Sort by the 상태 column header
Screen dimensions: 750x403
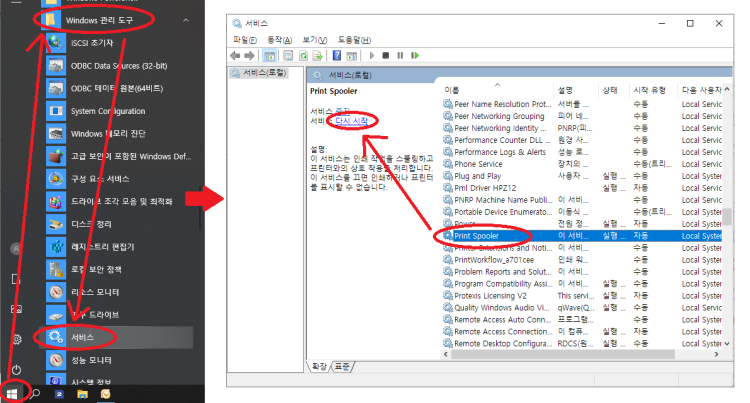coord(614,90)
